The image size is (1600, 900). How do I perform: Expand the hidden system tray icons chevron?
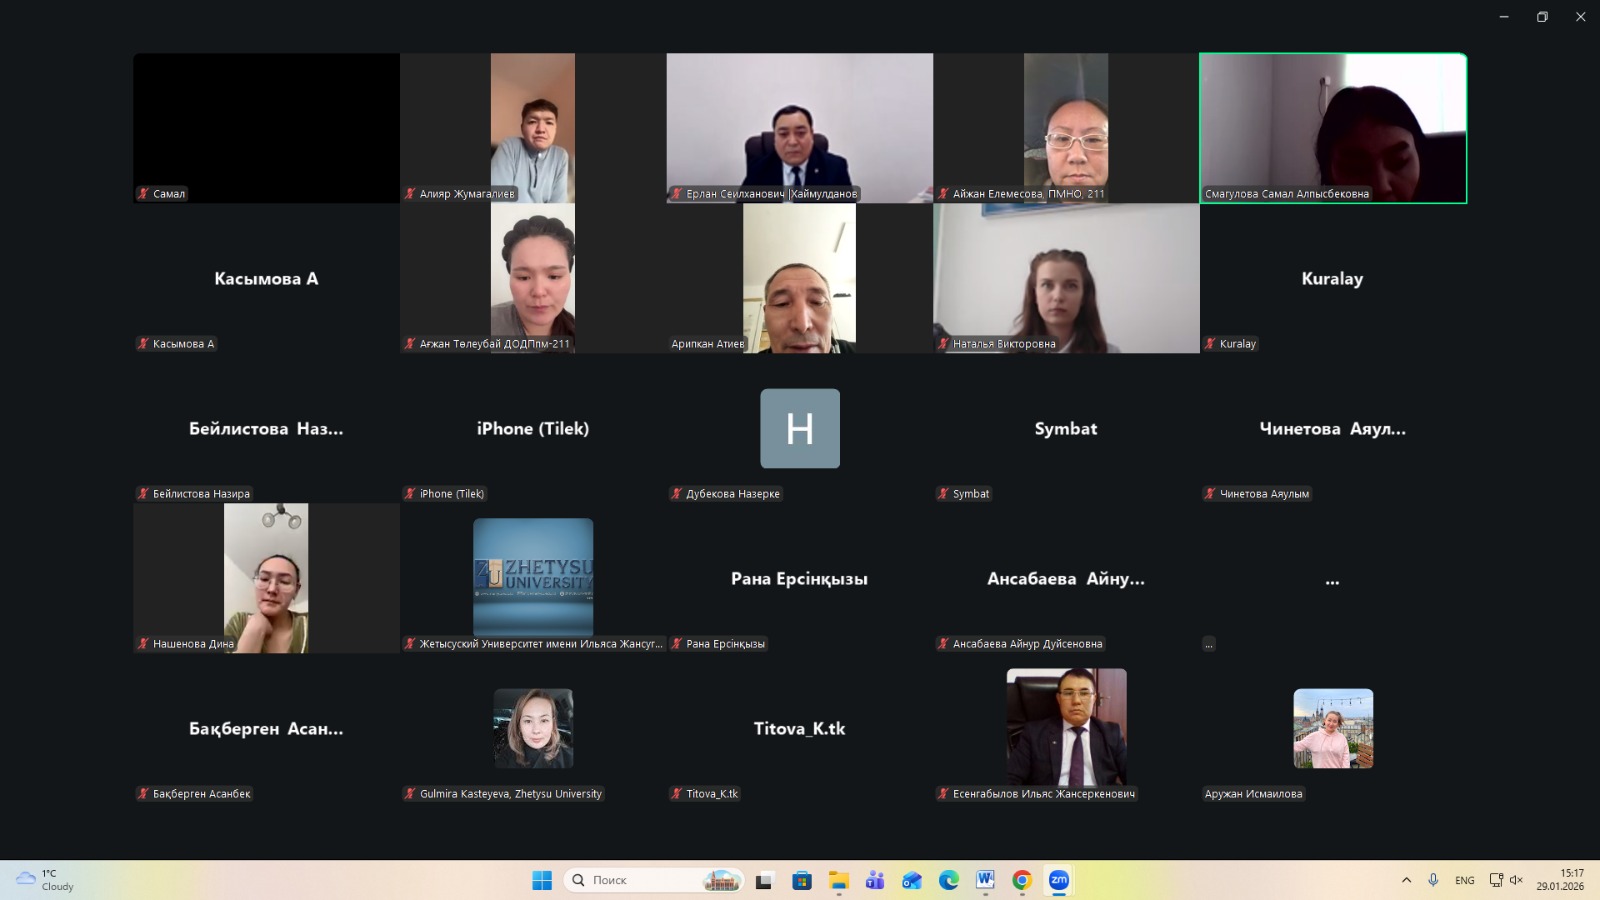pyautogui.click(x=1406, y=880)
